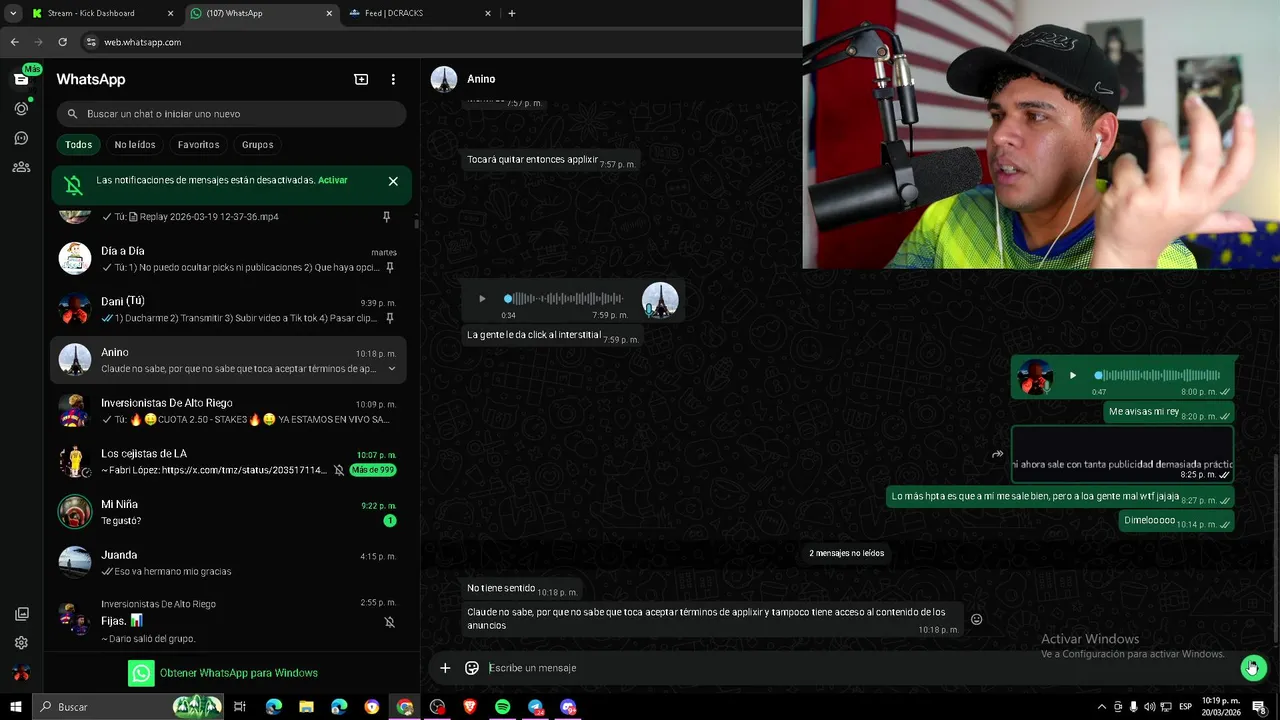Image resolution: width=1280 pixels, height=720 pixels.
Task: Dismiss the notifications disabled banner
Action: (x=393, y=181)
